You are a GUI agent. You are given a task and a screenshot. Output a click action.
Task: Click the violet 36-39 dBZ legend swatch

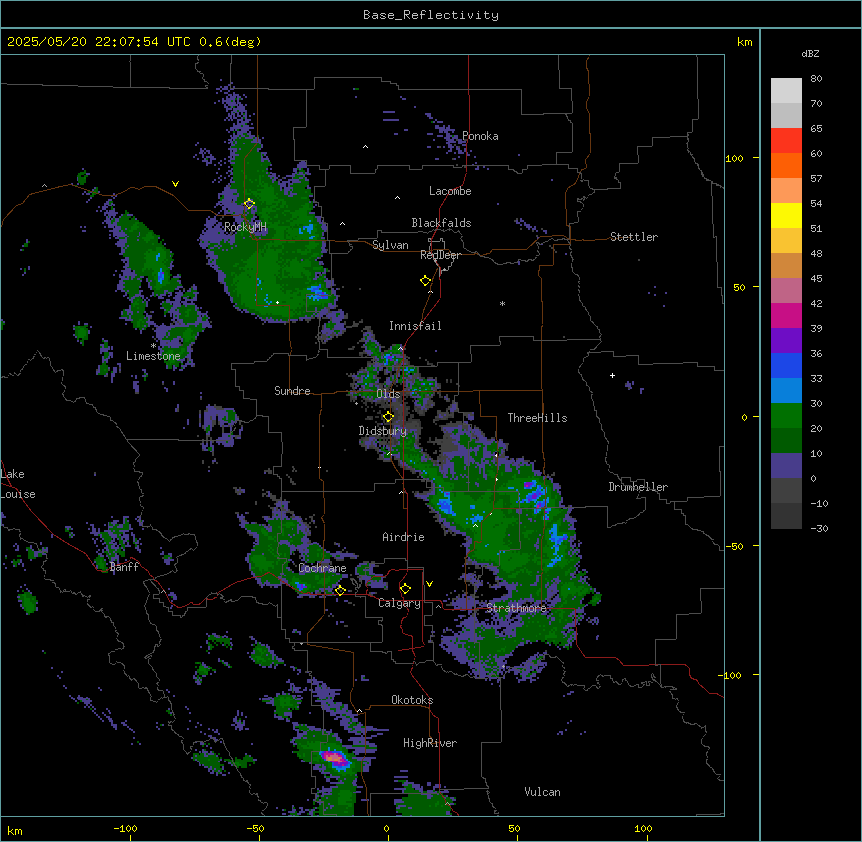click(786, 341)
